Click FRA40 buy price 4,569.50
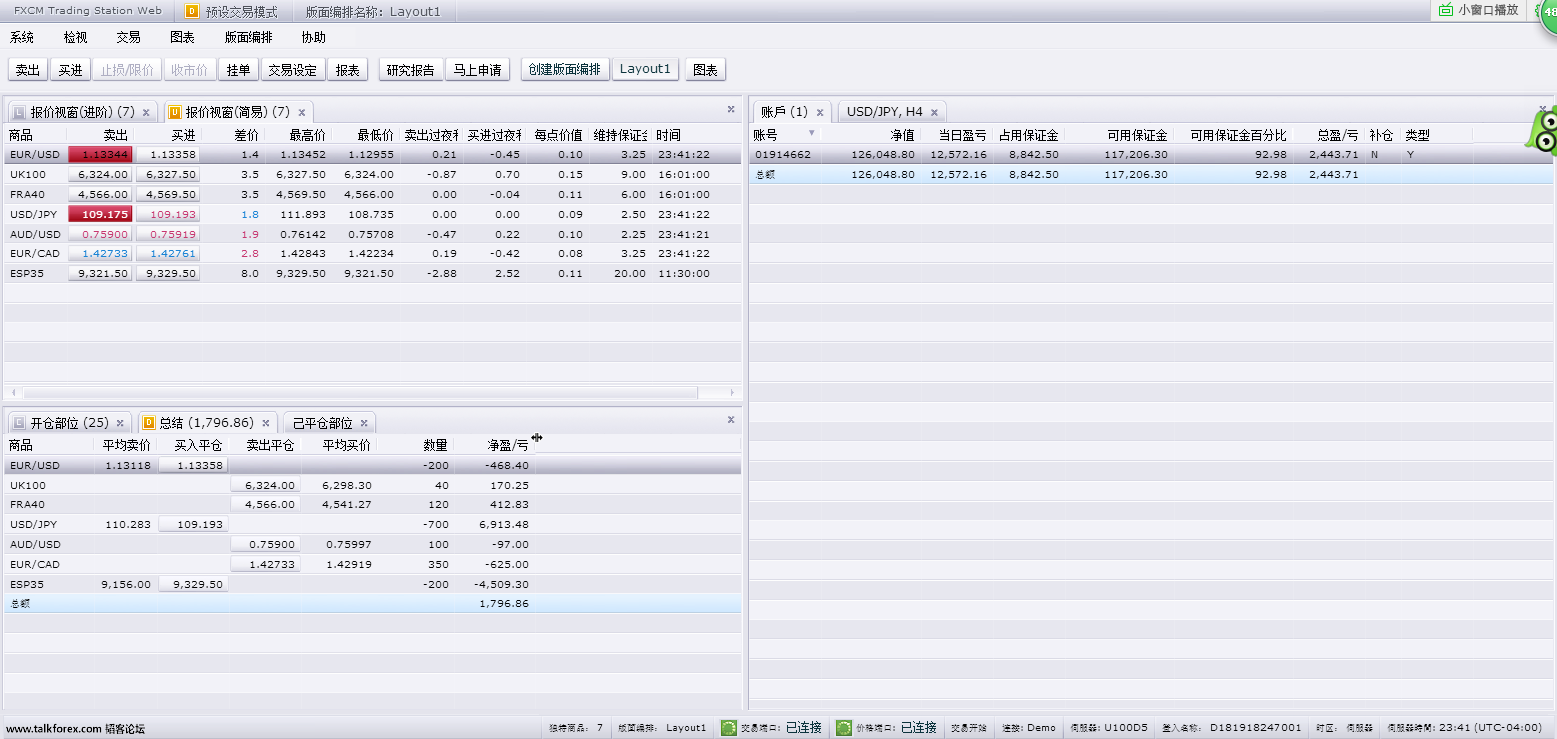 (168, 194)
